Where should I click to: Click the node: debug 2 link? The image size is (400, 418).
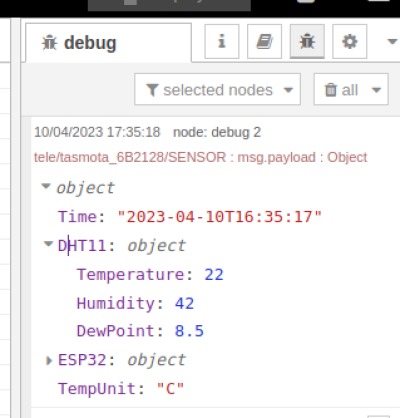(217, 132)
